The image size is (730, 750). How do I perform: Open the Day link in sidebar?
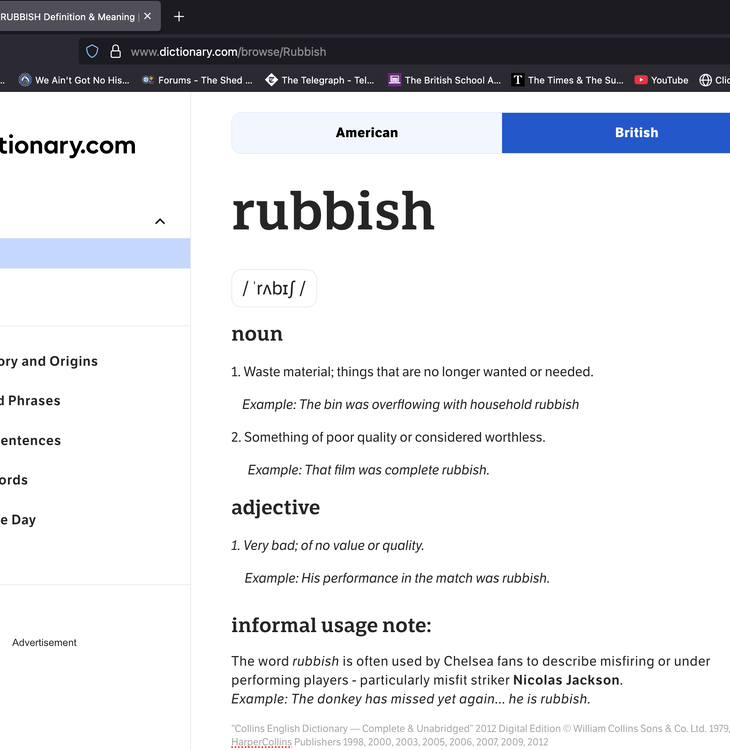pos(18,520)
